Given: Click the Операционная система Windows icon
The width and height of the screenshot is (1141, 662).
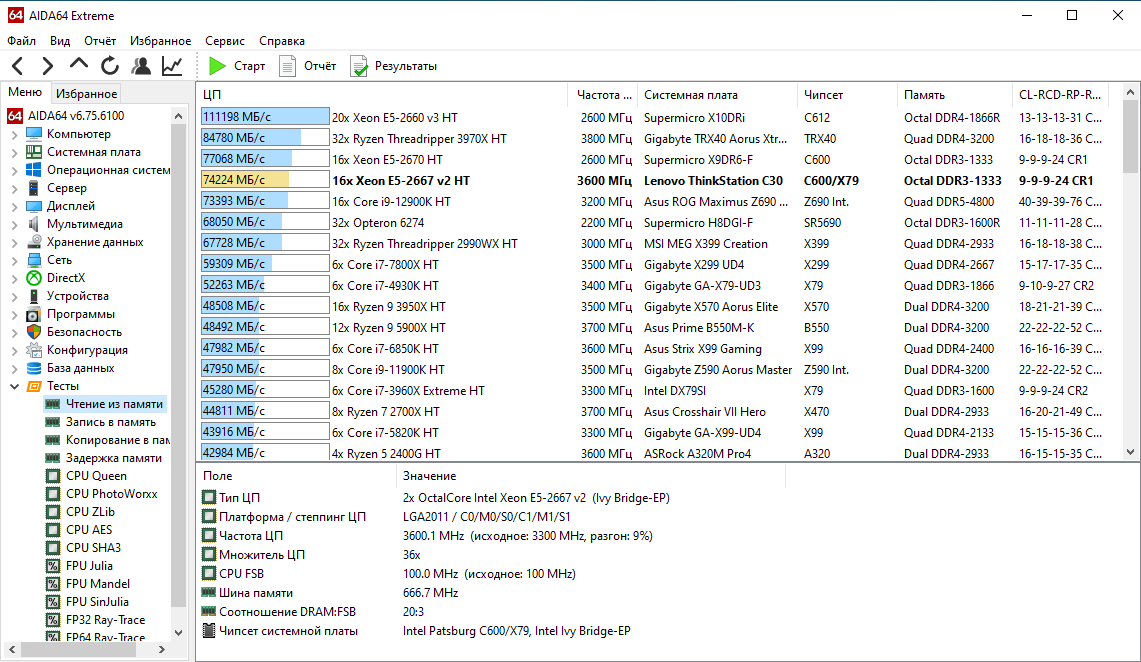Looking at the screenshot, I should click(x=34, y=170).
